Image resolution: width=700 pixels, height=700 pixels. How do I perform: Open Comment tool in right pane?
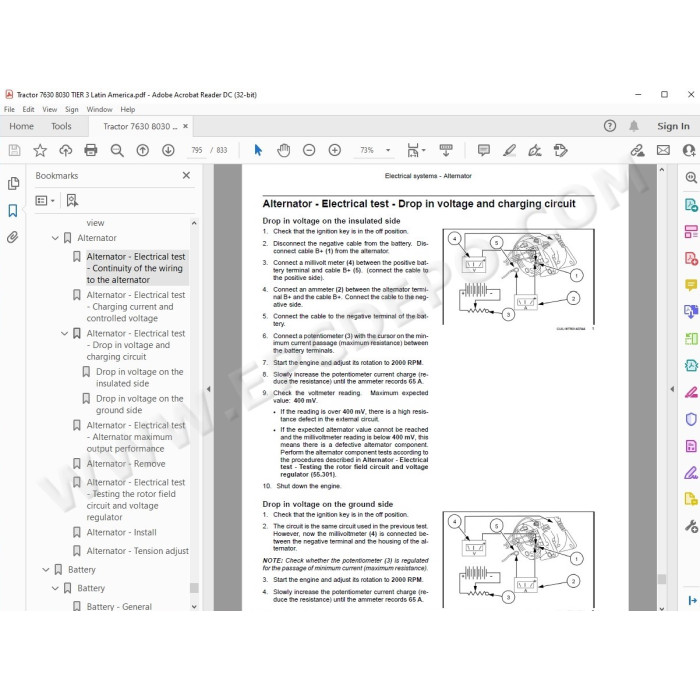click(691, 284)
